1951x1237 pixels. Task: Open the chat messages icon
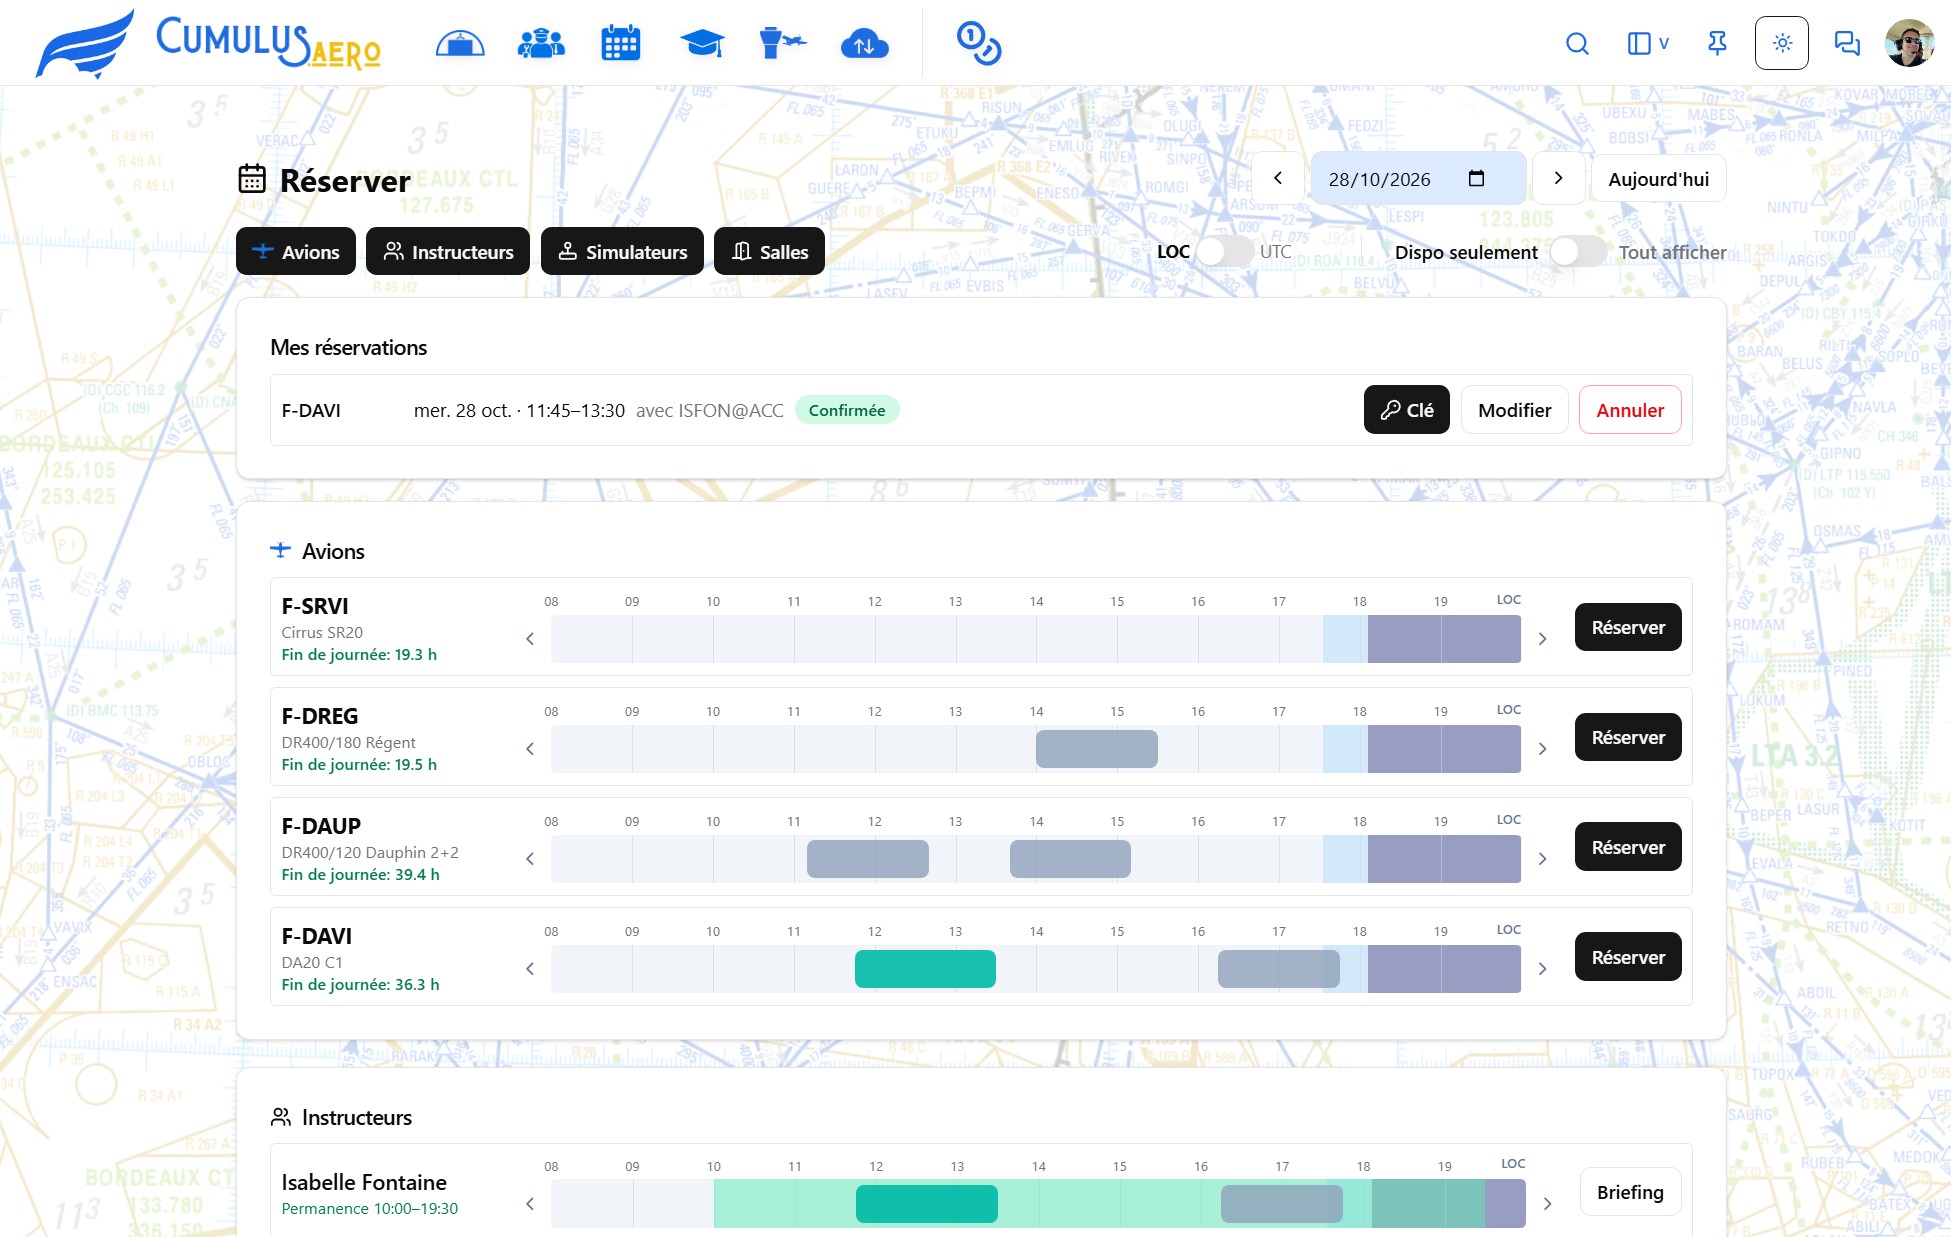(x=1847, y=43)
